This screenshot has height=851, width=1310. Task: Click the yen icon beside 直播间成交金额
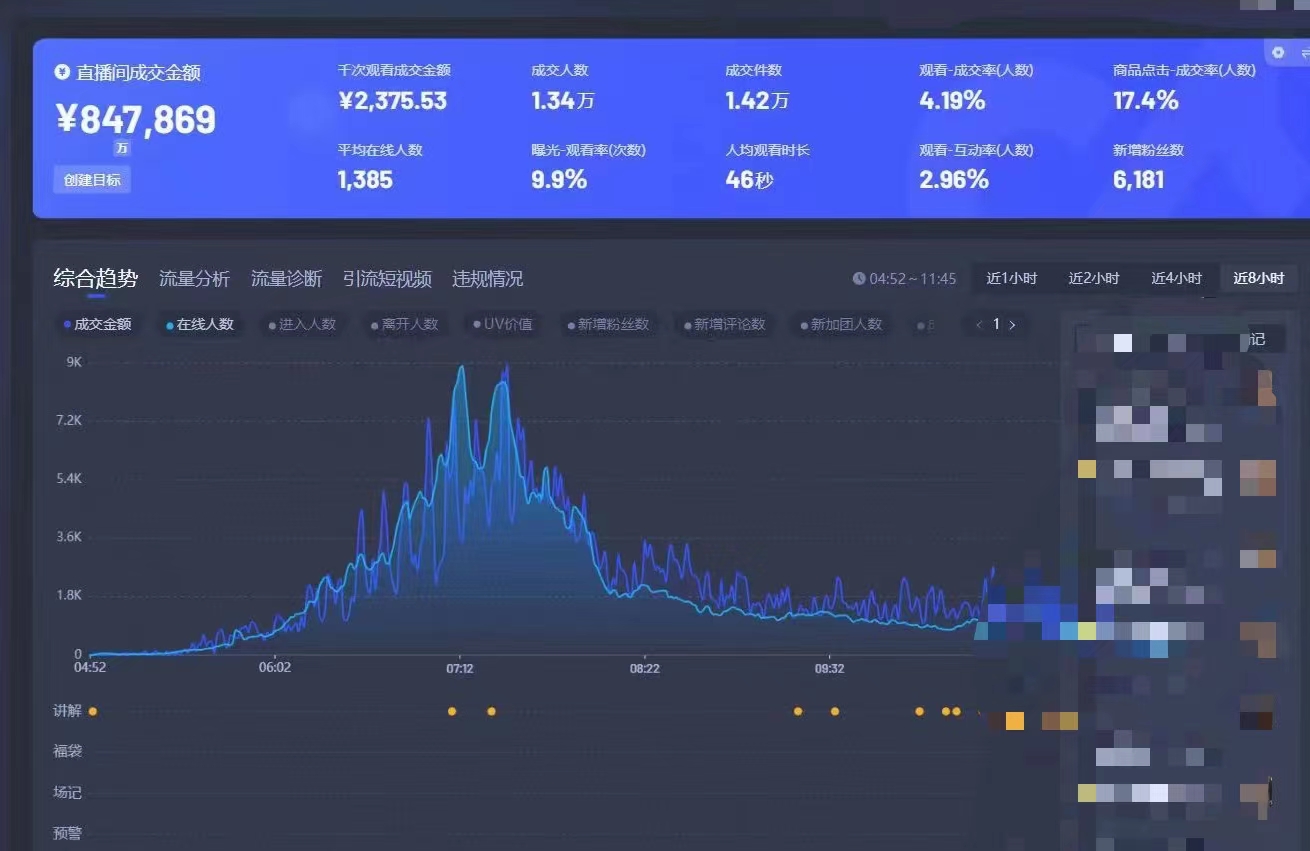click(x=62, y=72)
